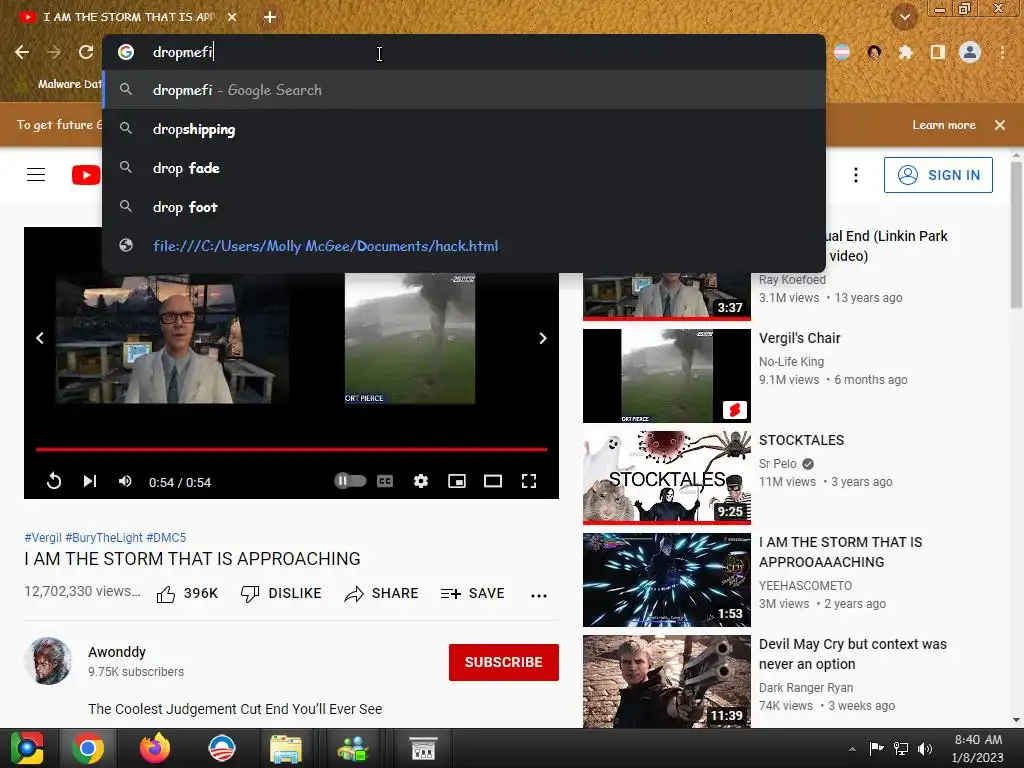Image resolution: width=1024 pixels, height=768 pixels.
Task: Open a new browser tab
Action: click(270, 18)
